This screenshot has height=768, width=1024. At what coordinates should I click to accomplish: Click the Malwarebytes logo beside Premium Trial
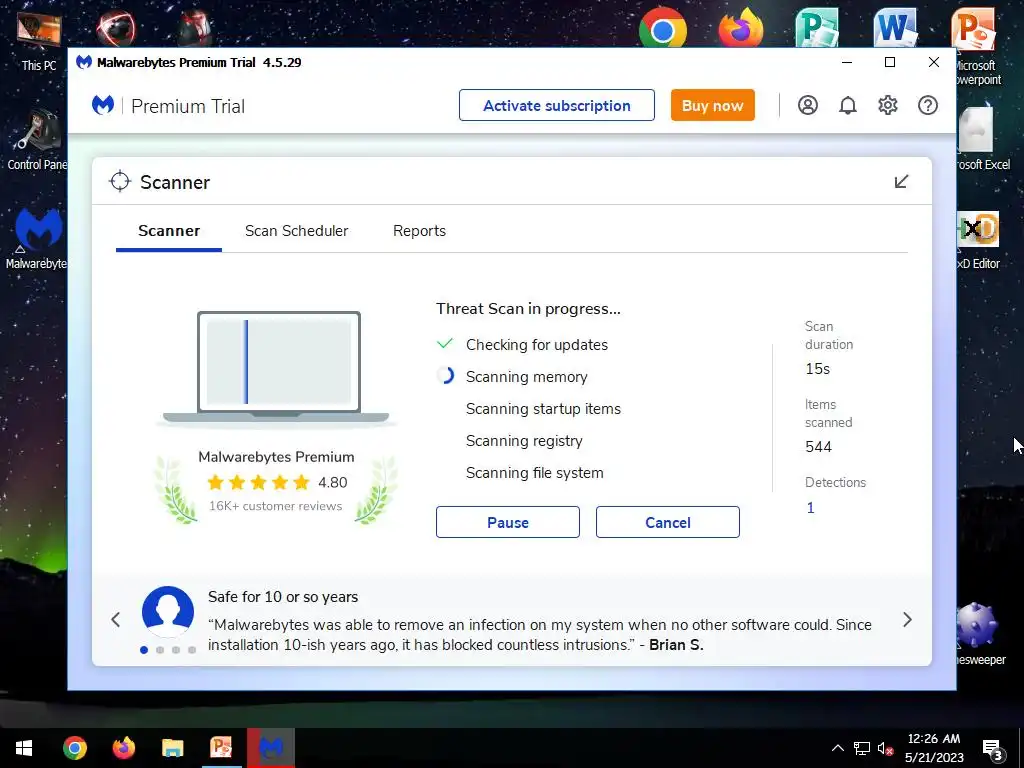[x=103, y=105]
